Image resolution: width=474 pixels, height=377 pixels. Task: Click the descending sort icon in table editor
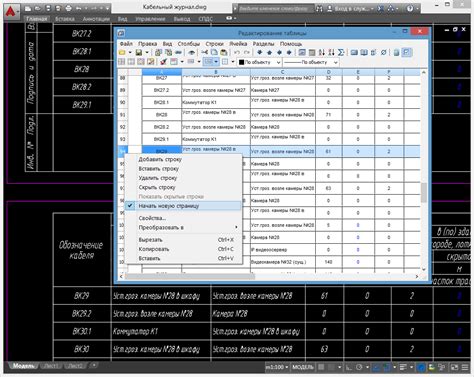[331, 53]
